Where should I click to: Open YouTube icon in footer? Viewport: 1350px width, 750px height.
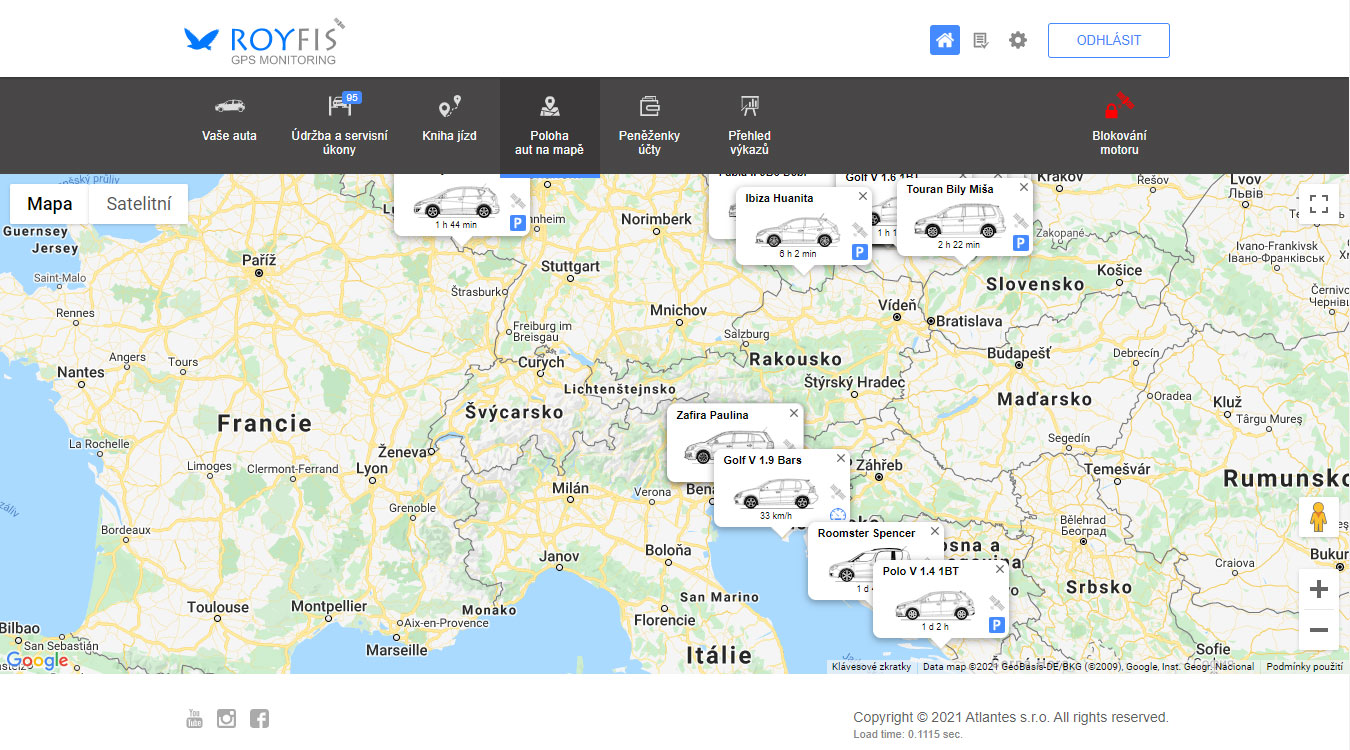195,718
